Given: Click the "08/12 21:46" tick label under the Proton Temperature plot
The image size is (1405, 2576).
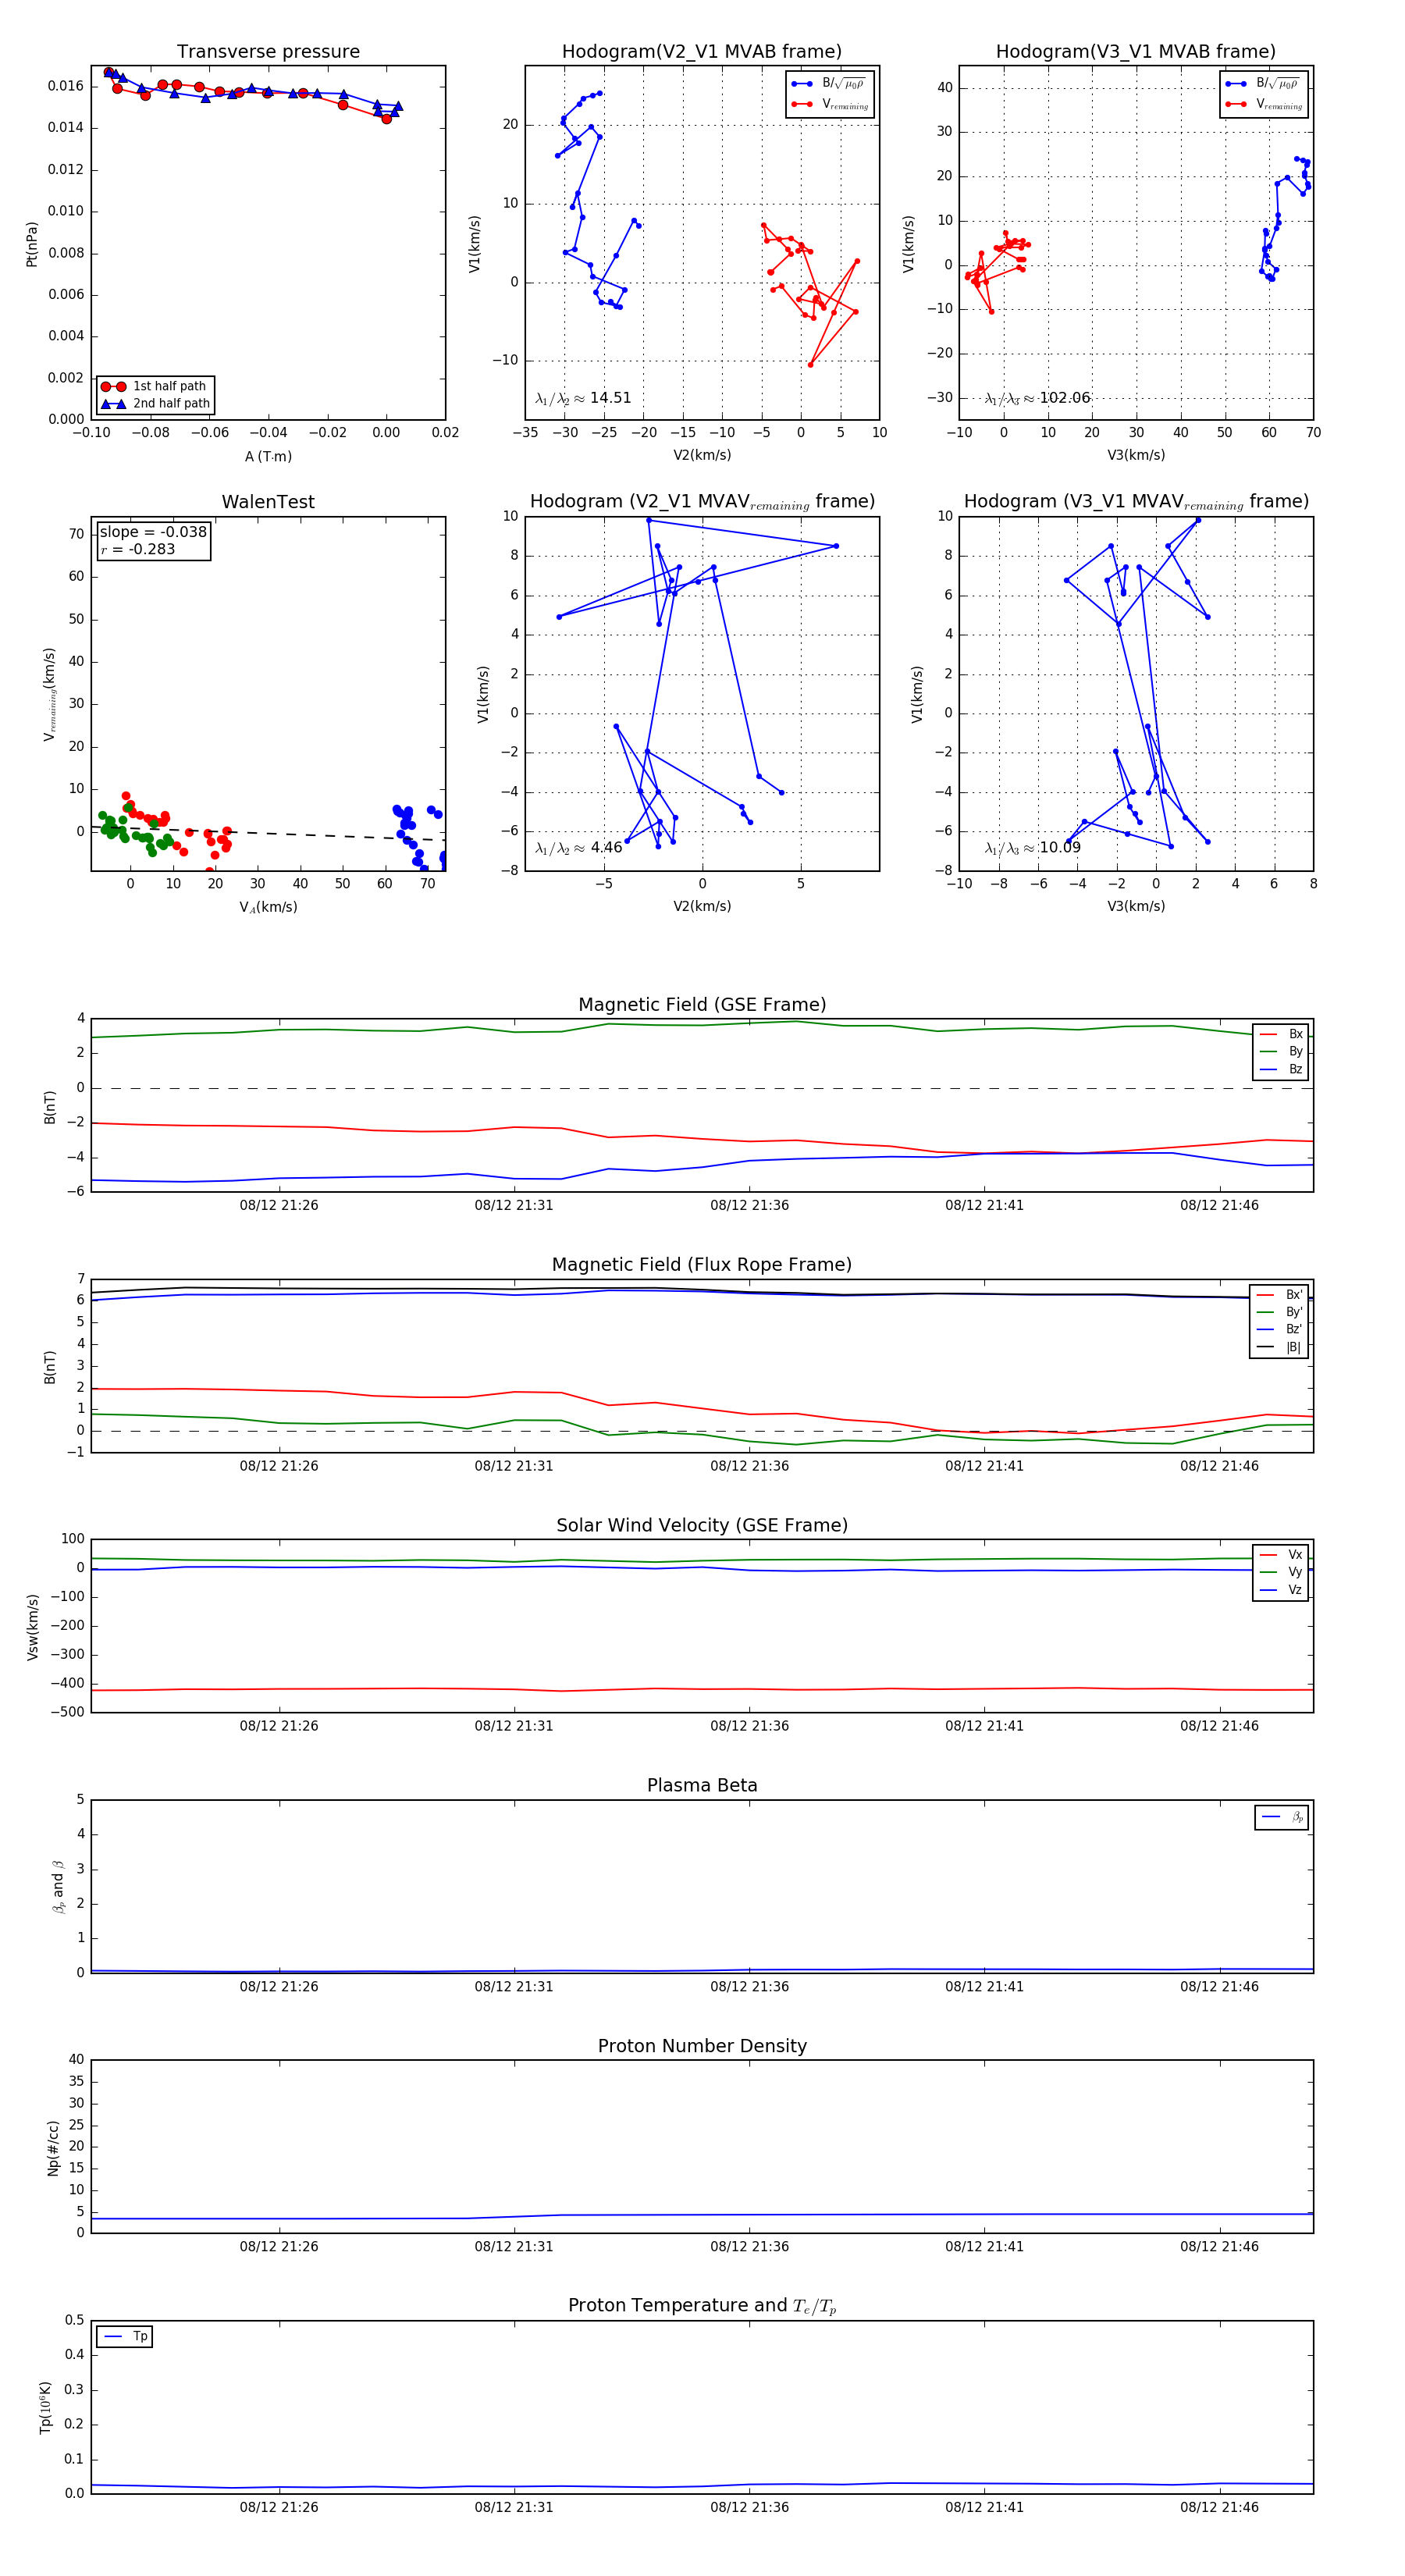Looking at the screenshot, I should (x=1219, y=2507).
